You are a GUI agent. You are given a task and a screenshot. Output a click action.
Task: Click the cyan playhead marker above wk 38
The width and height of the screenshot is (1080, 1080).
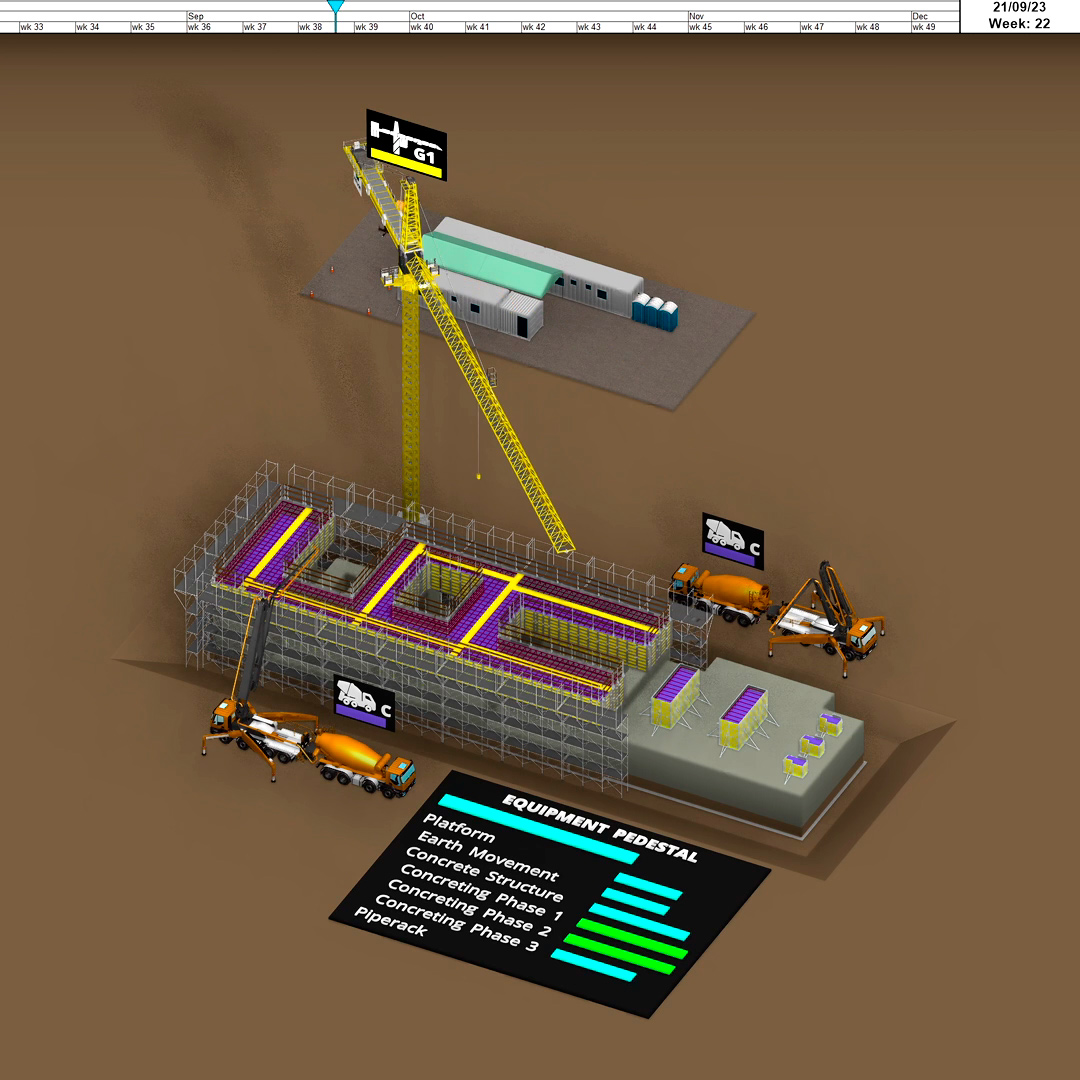pos(336,8)
